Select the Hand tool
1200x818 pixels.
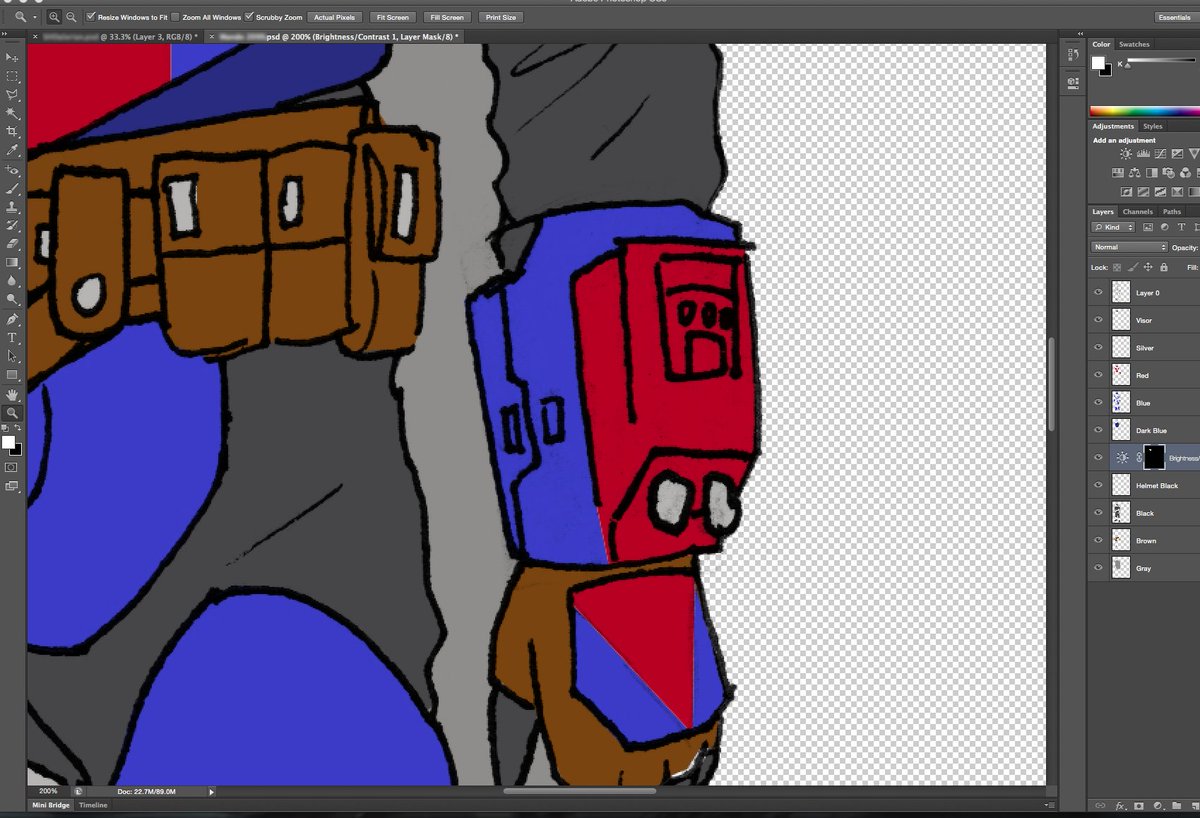coord(12,395)
